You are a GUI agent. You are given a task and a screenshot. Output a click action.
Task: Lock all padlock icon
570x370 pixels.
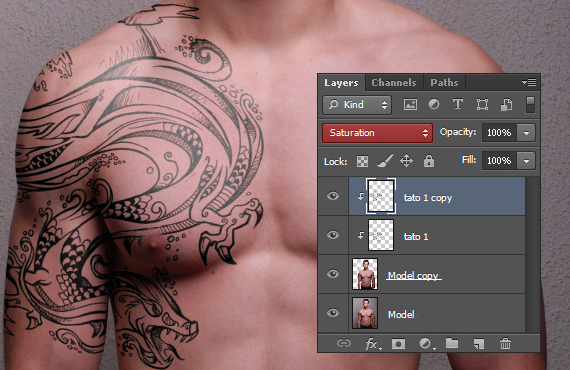pyautogui.click(x=429, y=161)
